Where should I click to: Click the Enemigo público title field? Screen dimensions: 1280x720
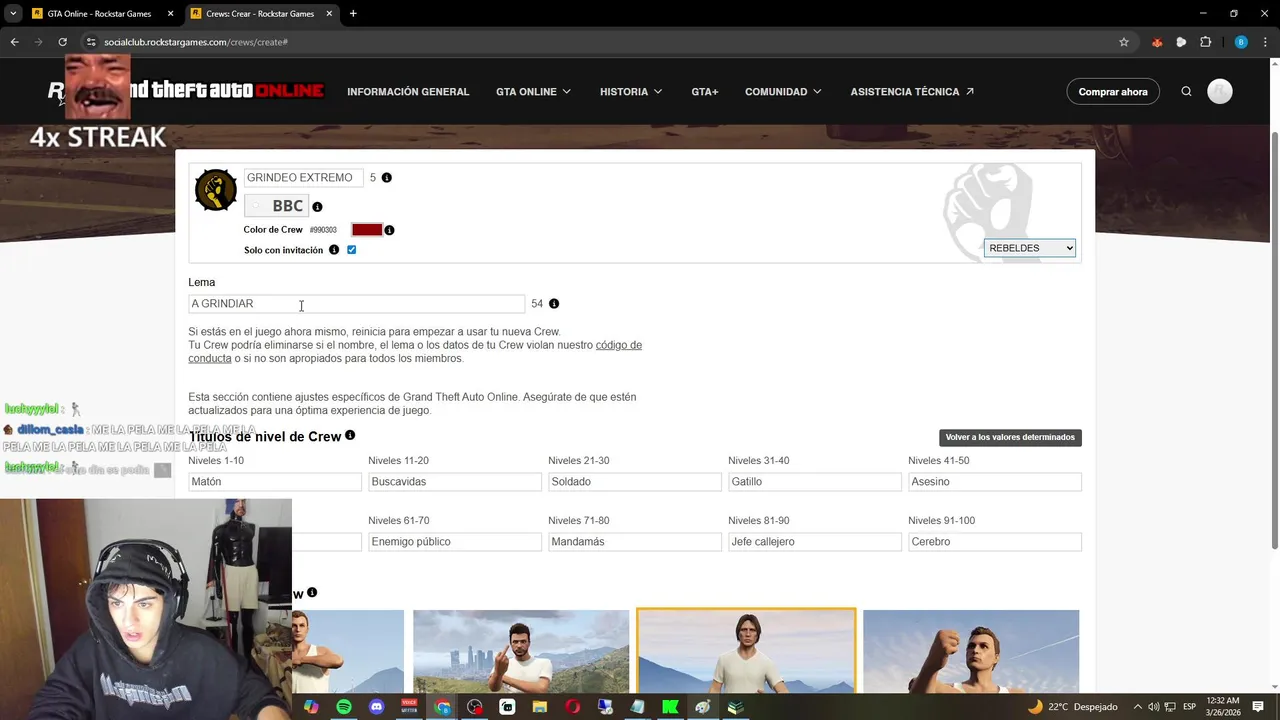(455, 542)
